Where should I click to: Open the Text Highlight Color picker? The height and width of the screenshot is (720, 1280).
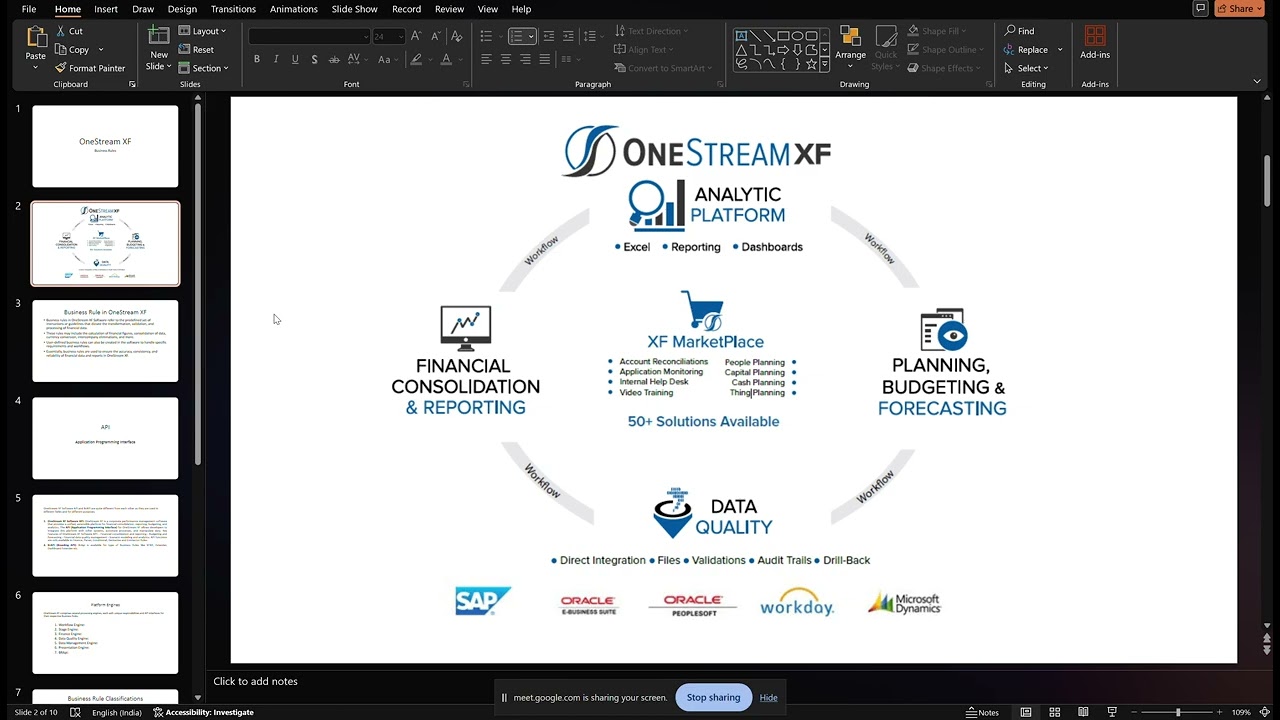pyautogui.click(x=417, y=59)
